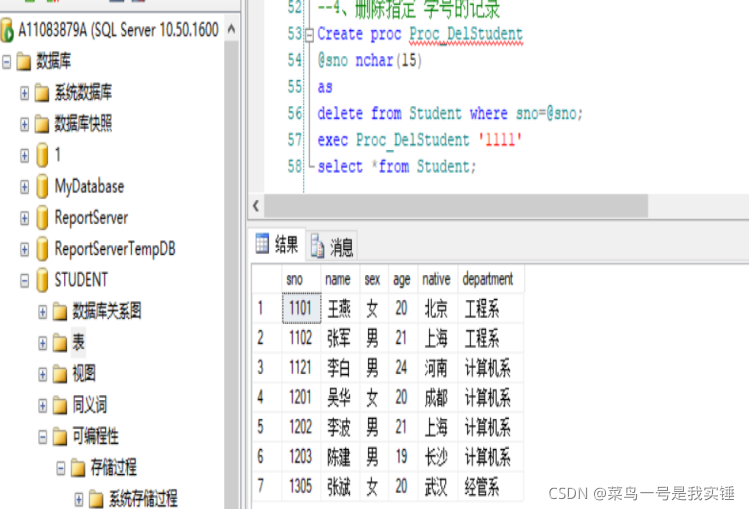This screenshot has width=750, height=510.
Task: Click the '1111' string on line 57
Action: click(500, 140)
